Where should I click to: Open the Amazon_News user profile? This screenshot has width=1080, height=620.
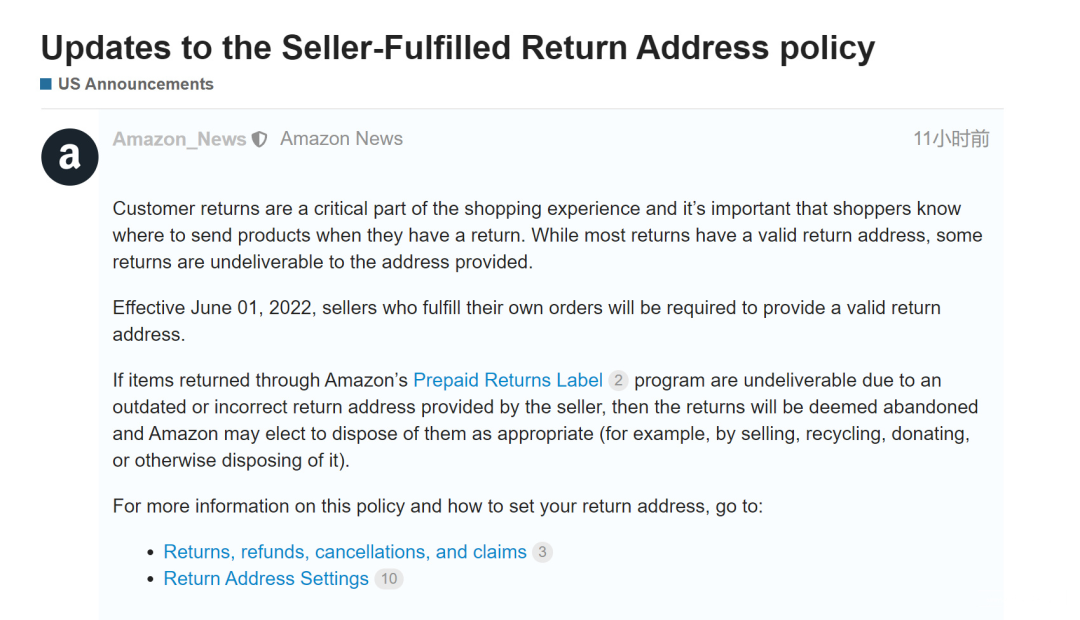(179, 139)
